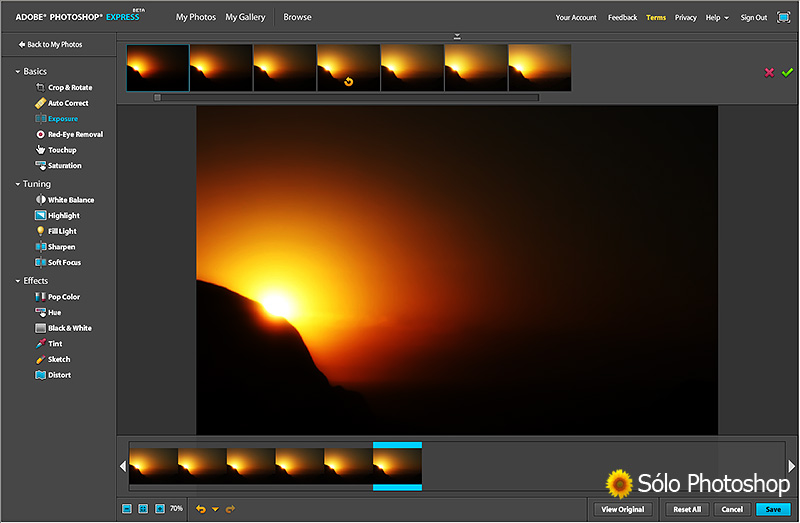Apply Auto Correct to the photo
Viewport: 800px width, 523px height.
[x=67, y=103]
